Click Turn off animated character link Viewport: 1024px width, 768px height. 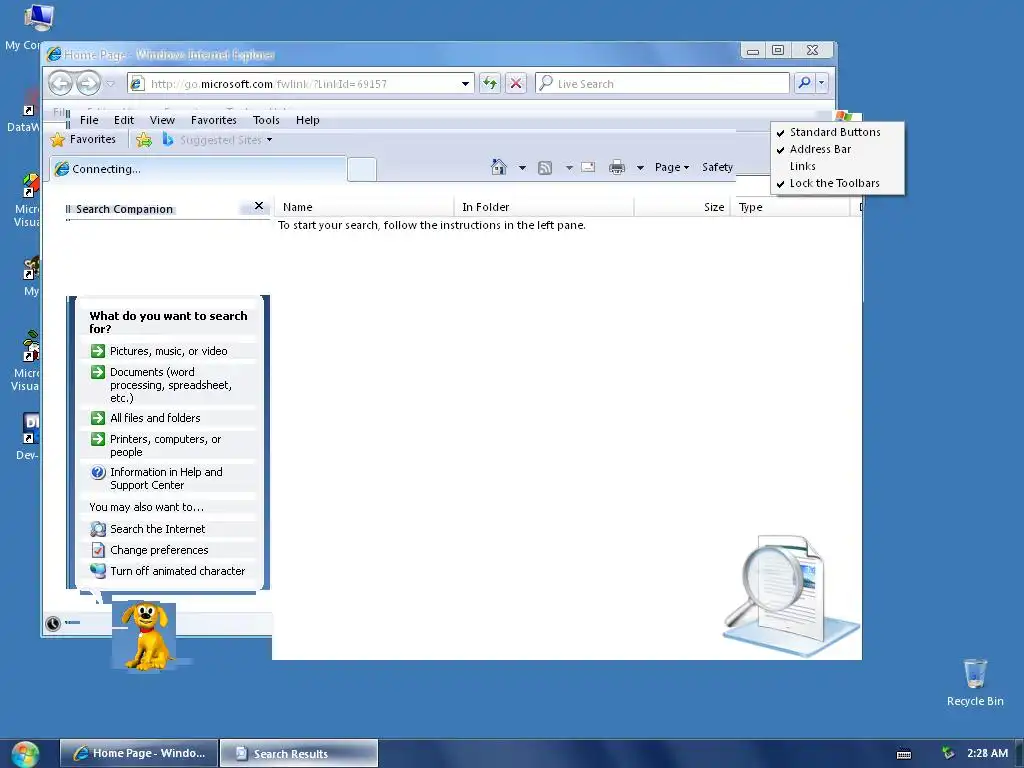[178, 571]
